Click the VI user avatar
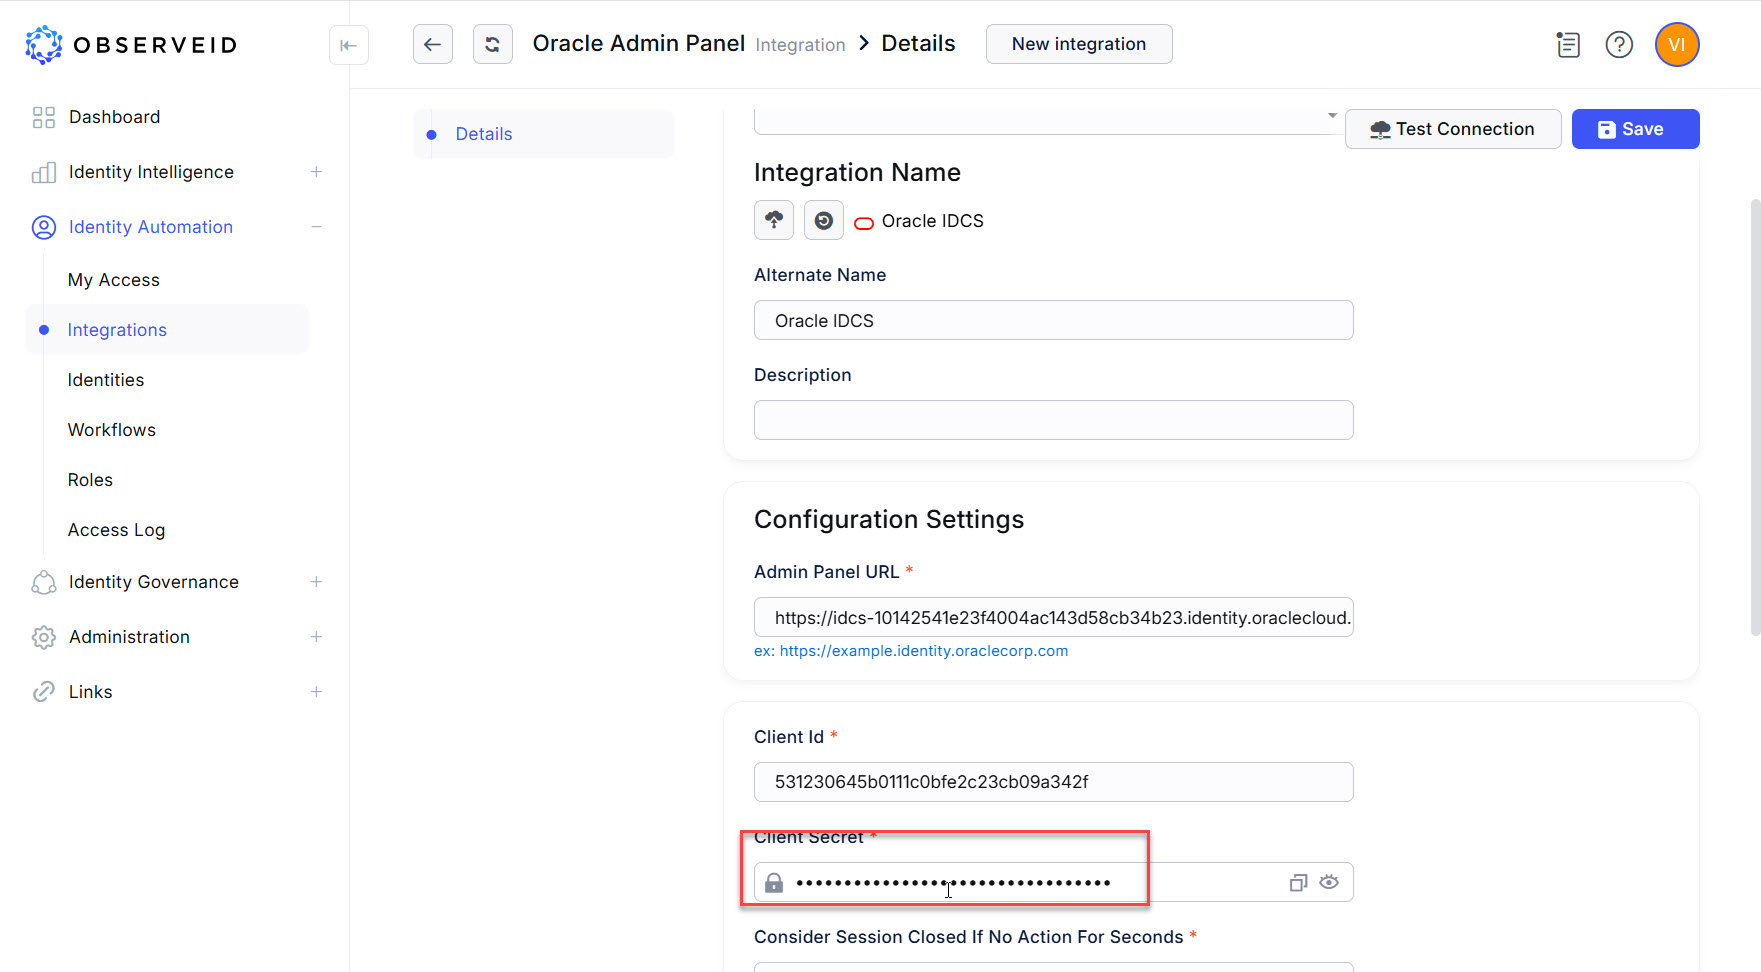The width and height of the screenshot is (1761, 972). tap(1676, 45)
